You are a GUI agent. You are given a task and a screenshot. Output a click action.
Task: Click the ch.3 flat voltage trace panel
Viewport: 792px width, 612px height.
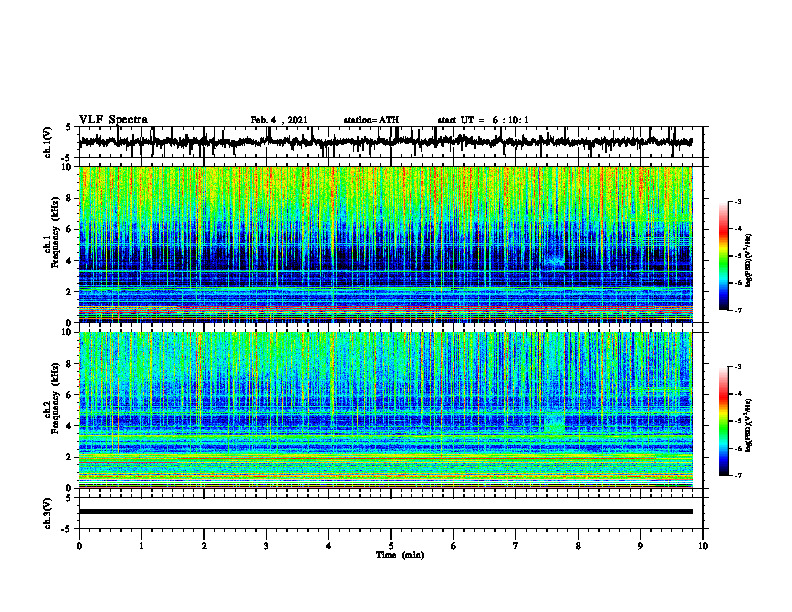tap(391, 513)
